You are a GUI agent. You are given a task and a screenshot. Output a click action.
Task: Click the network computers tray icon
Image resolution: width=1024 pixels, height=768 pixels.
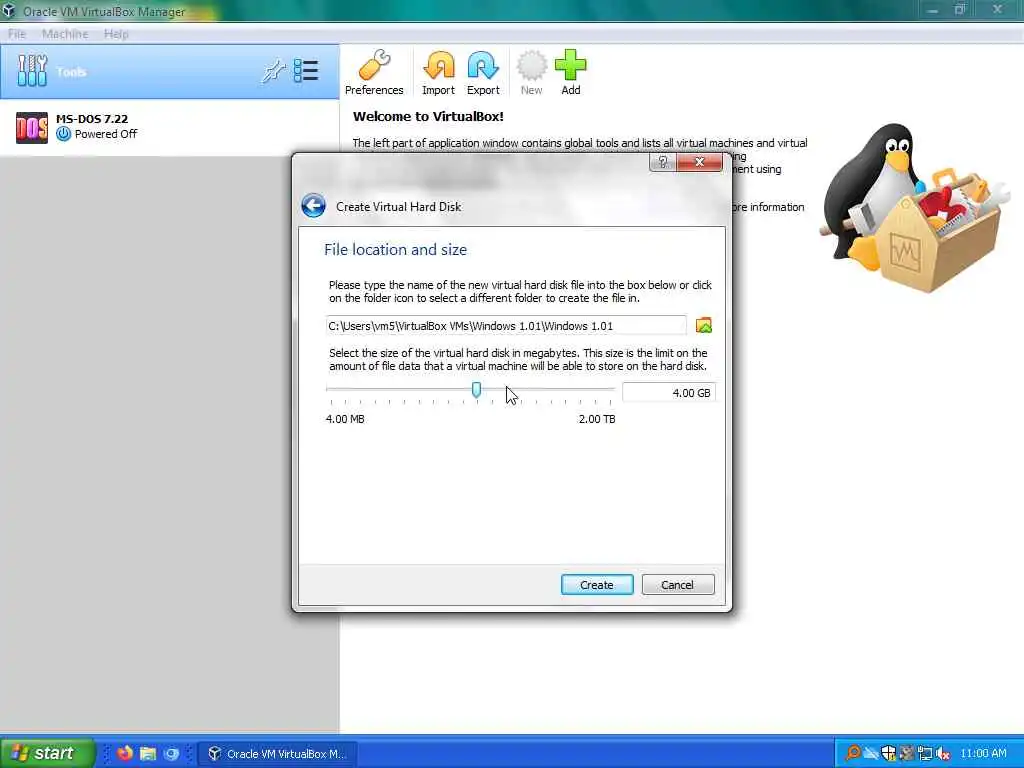point(925,754)
